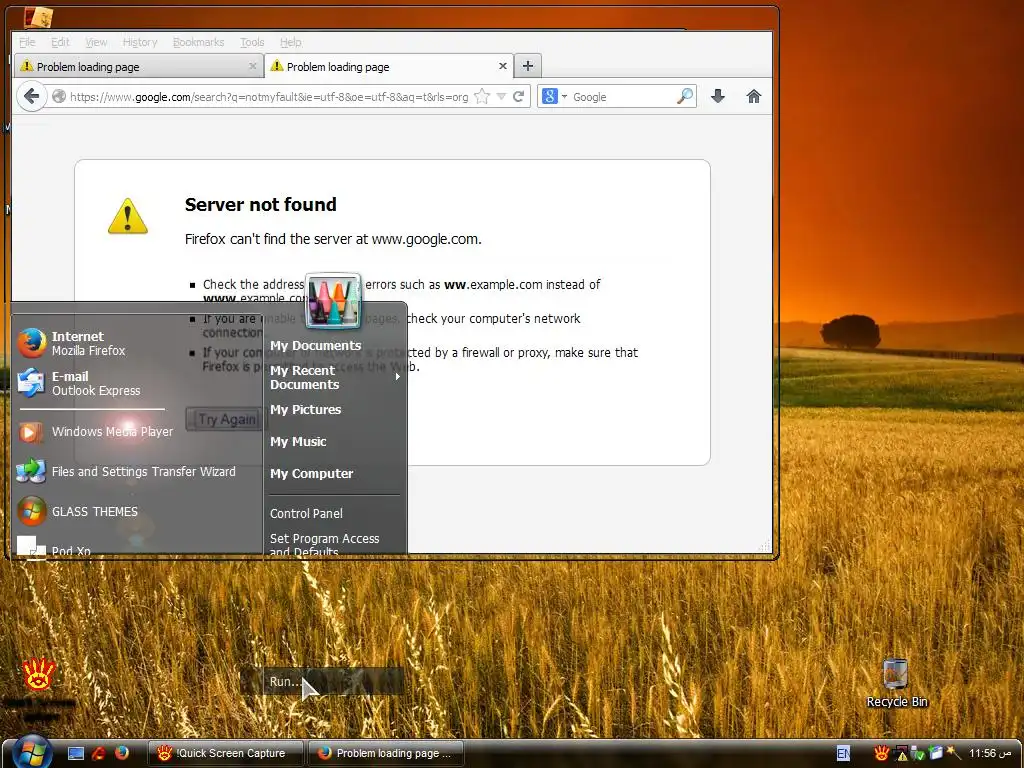Open the Downloads arrow icon
The height and width of the screenshot is (768, 1024).
(718, 97)
